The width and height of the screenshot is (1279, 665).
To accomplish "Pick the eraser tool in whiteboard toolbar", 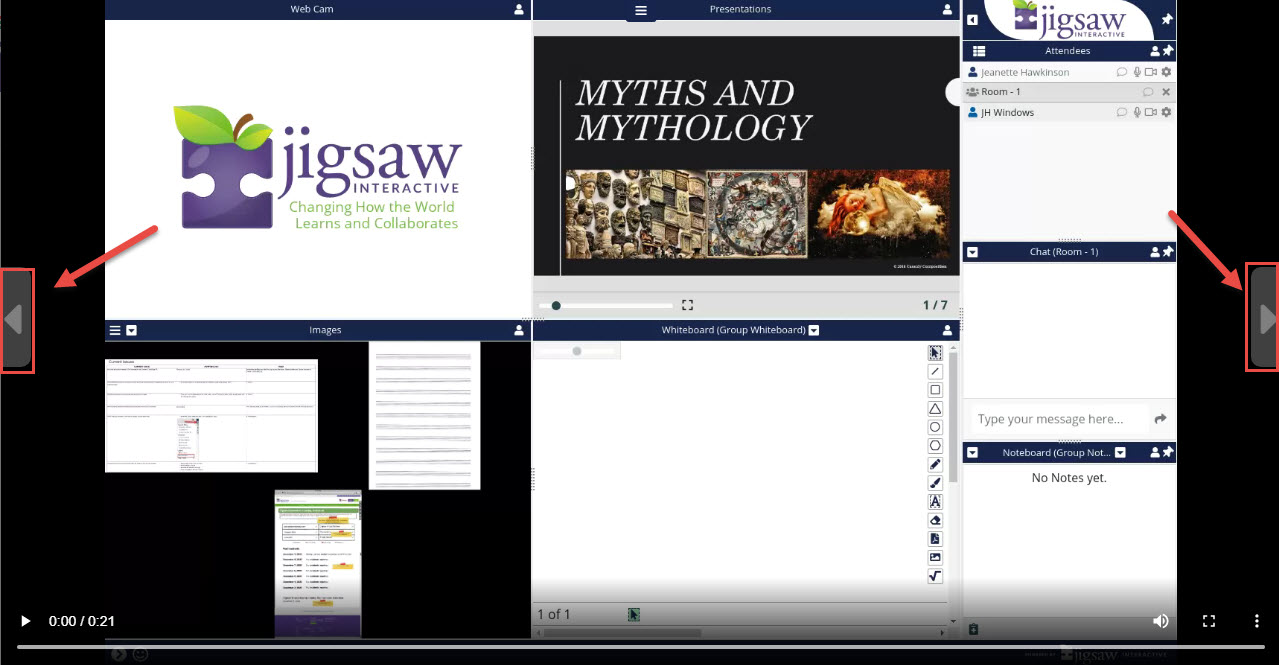I will [x=935, y=520].
